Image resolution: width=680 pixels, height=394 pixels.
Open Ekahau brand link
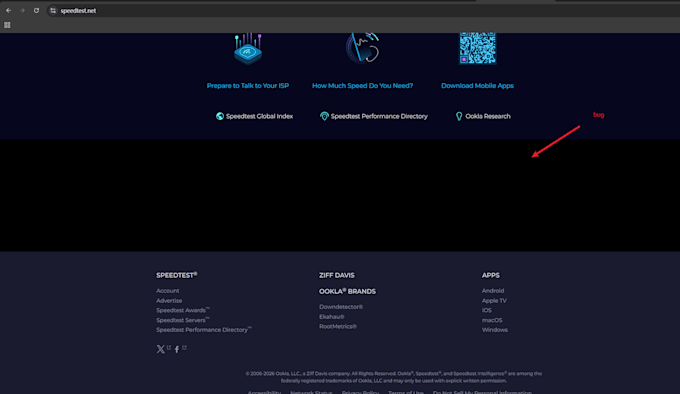332,317
